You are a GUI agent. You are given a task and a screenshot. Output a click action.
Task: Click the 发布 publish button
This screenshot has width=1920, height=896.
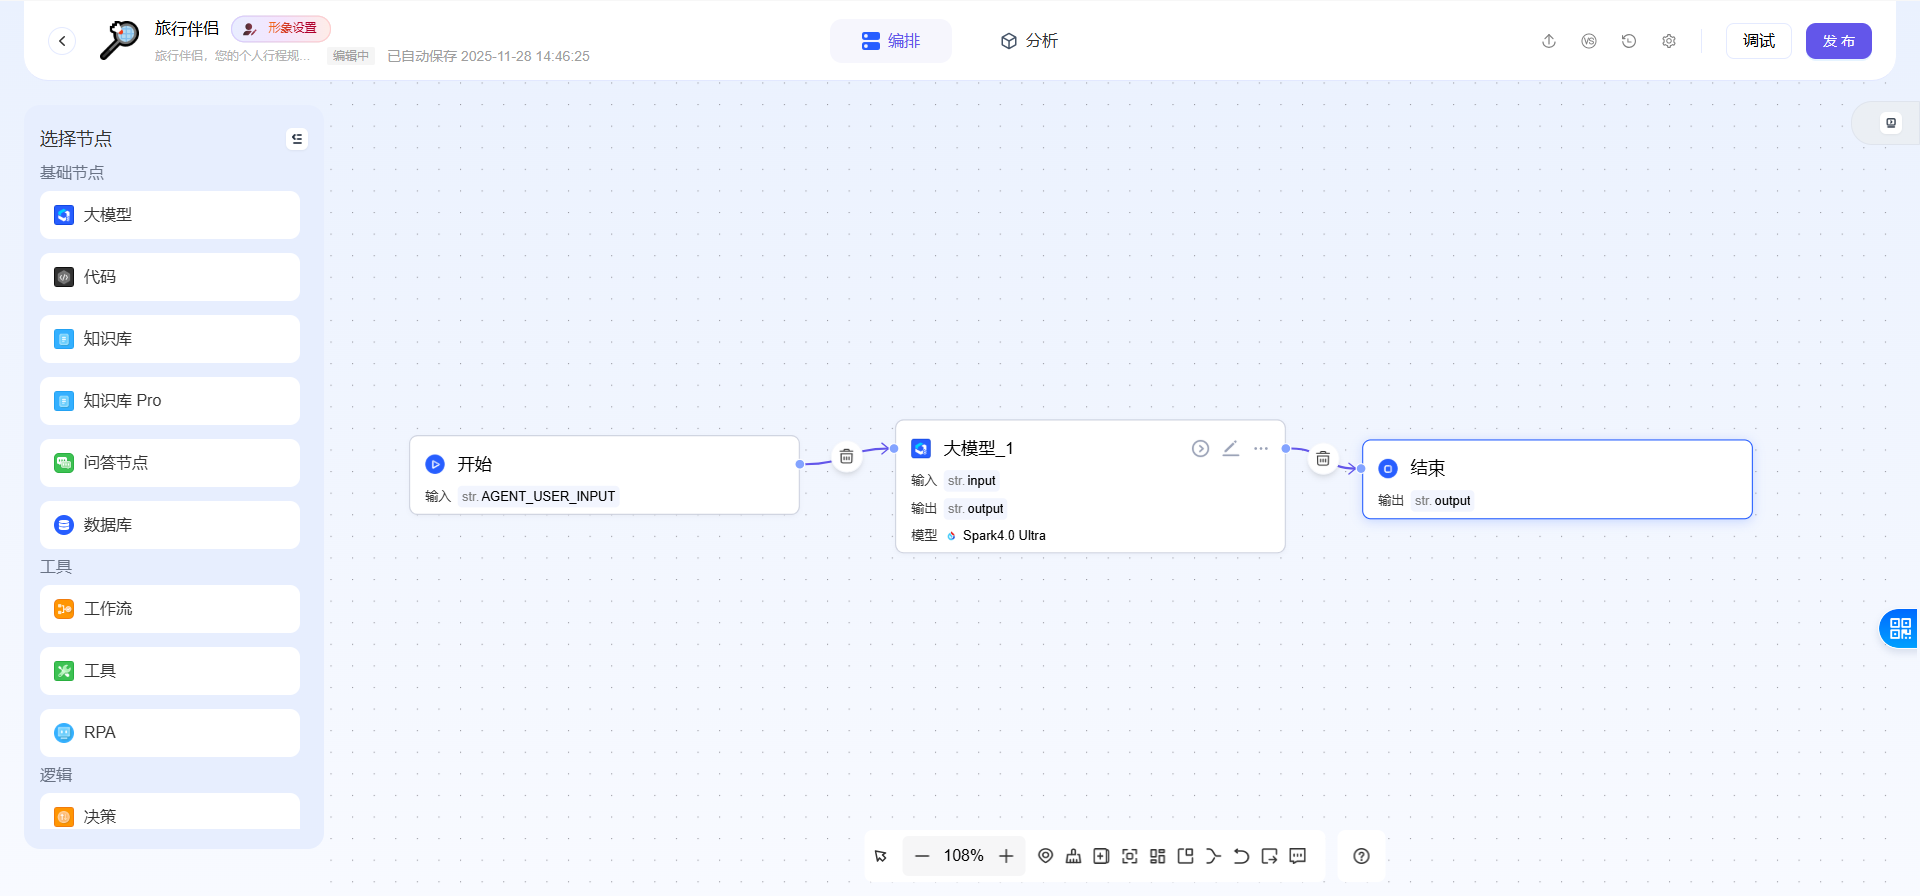(x=1838, y=41)
